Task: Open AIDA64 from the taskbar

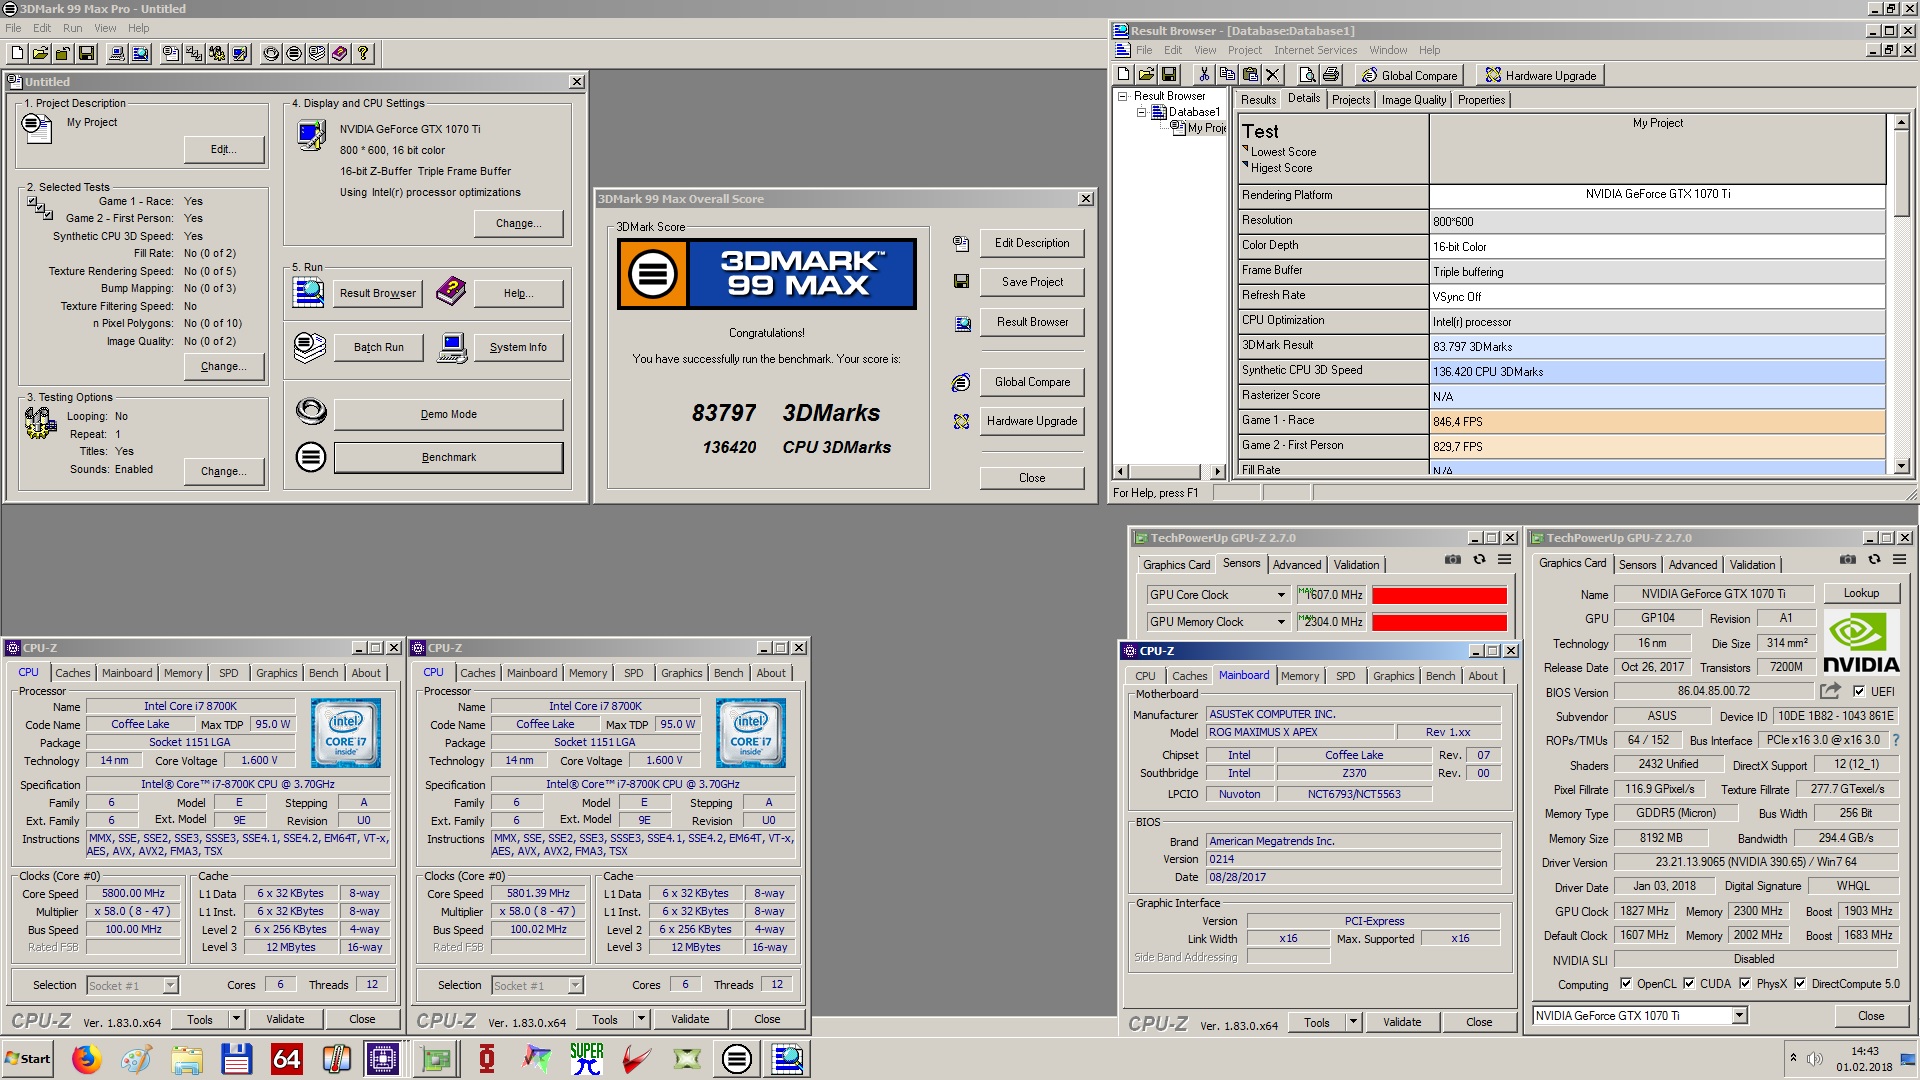Action: 286,1059
